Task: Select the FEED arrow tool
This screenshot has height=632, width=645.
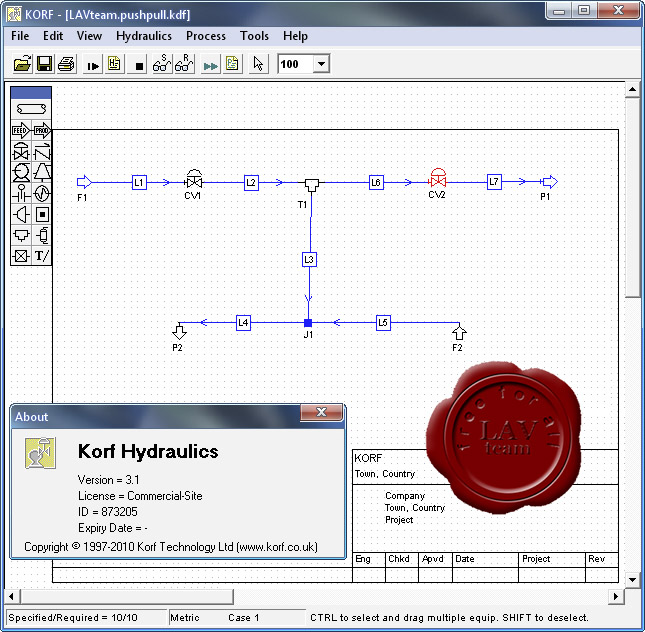Action: click(x=21, y=131)
